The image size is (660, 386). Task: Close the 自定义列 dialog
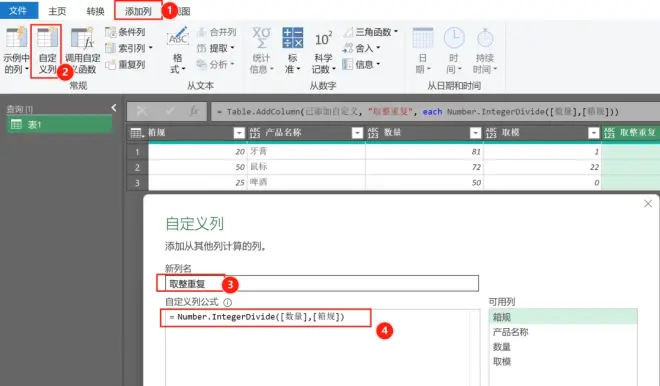pos(648,204)
